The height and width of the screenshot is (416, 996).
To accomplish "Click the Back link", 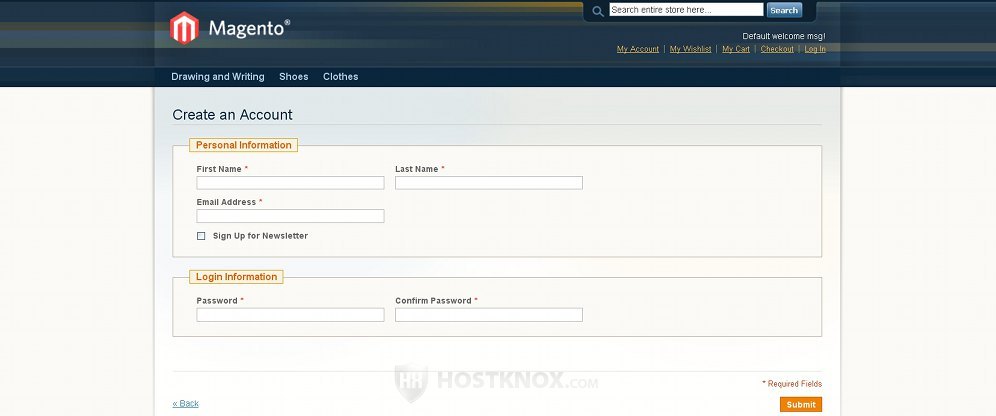I will click(185, 403).
